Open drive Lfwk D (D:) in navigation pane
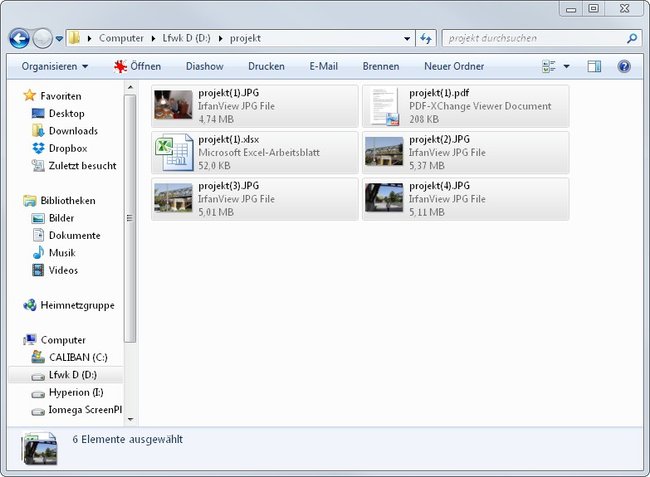The image size is (650, 477). pos(64,375)
